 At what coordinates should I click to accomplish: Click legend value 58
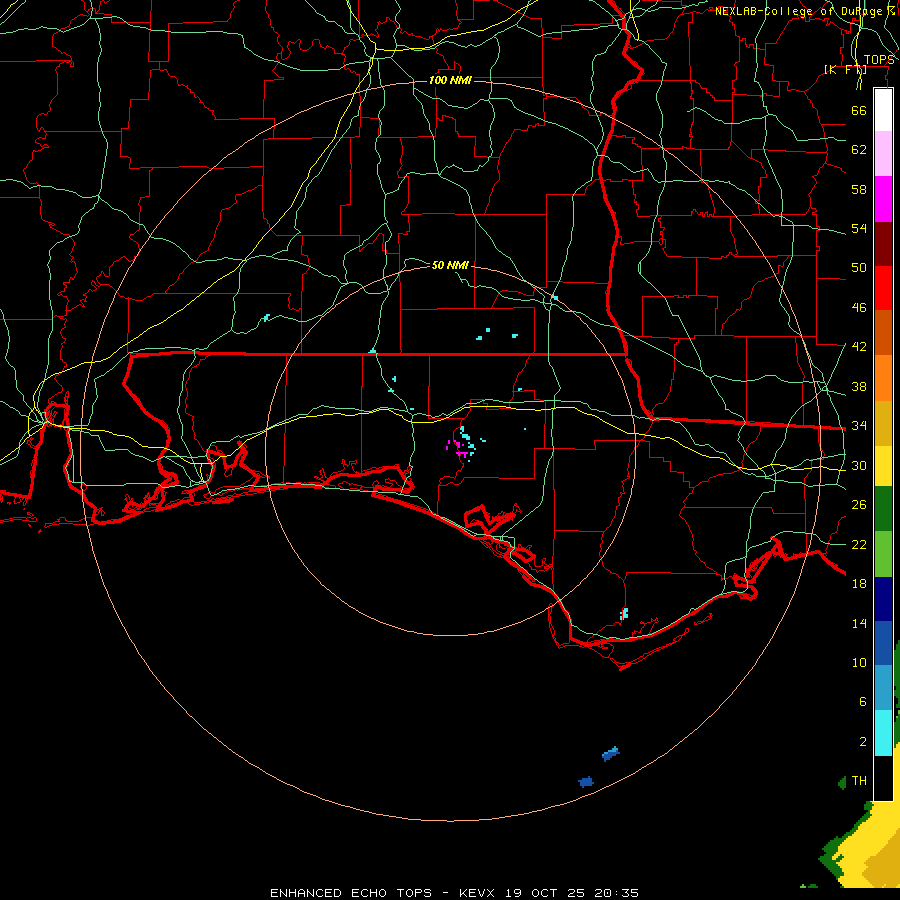(859, 189)
